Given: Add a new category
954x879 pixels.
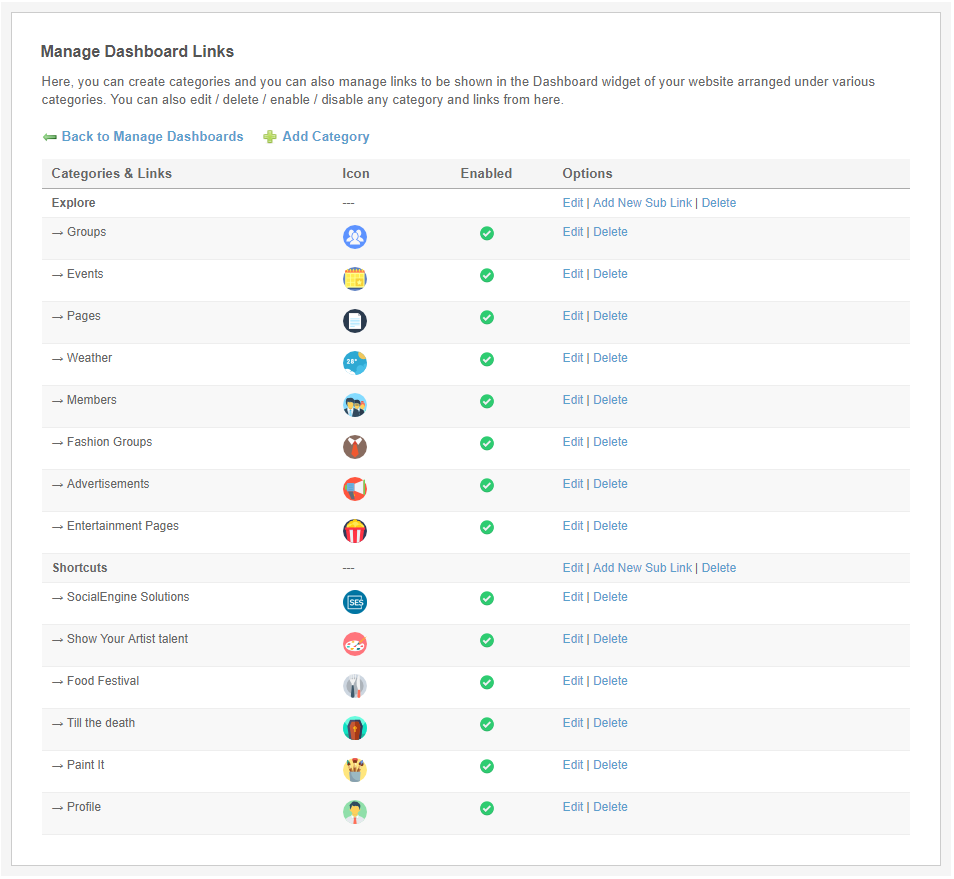Looking at the screenshot, I should point(325,137).
